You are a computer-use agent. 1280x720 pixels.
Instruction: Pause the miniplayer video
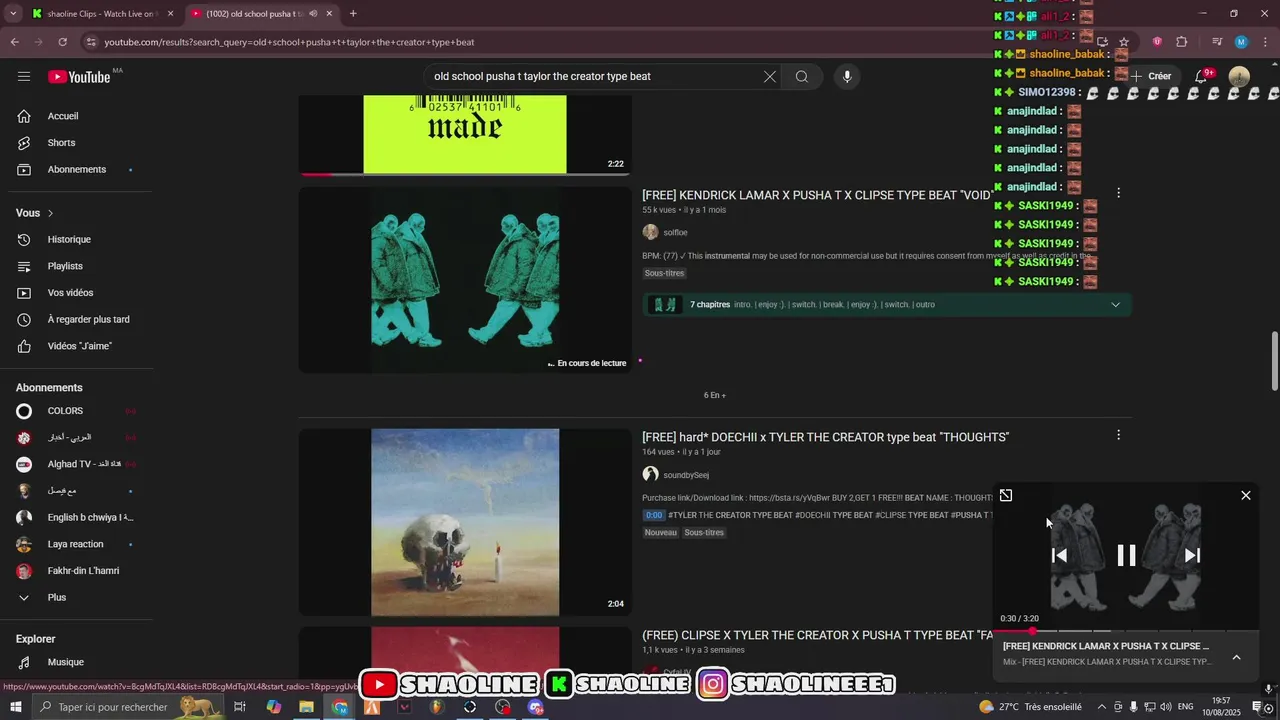click(1126, 556)
